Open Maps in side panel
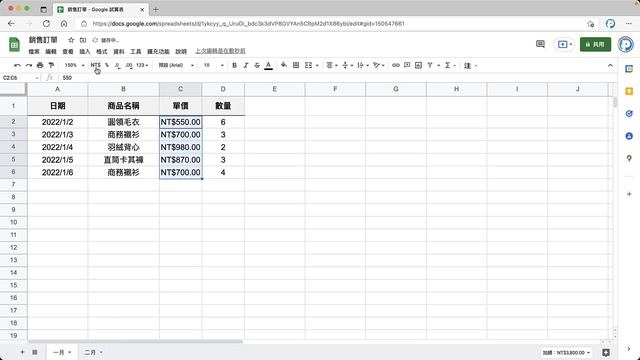Screen dimensions: 640x360 pos(629,158)
